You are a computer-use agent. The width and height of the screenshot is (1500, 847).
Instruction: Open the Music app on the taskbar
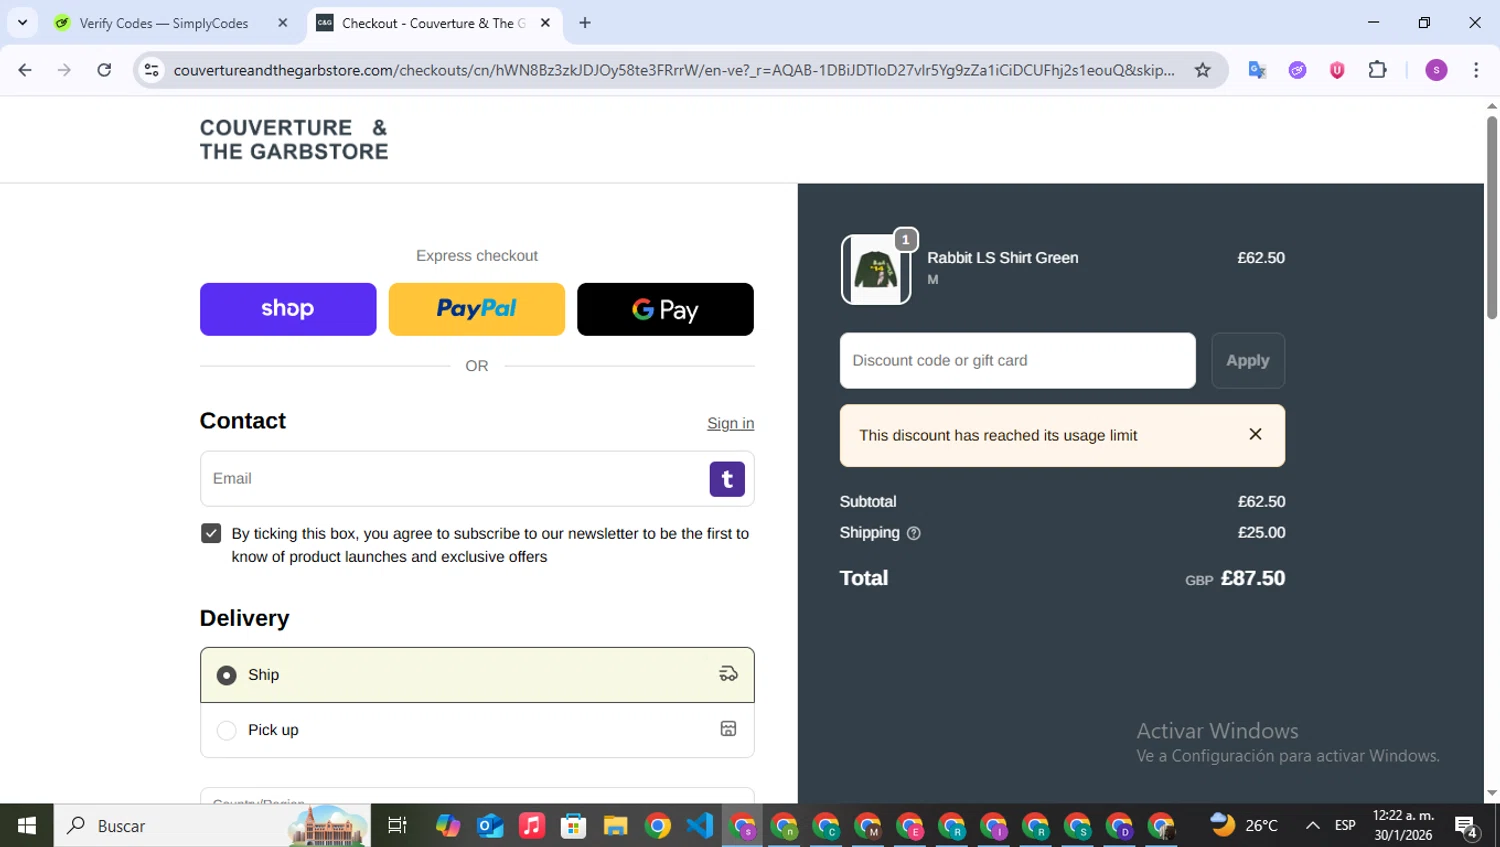[x=532, y=826]
